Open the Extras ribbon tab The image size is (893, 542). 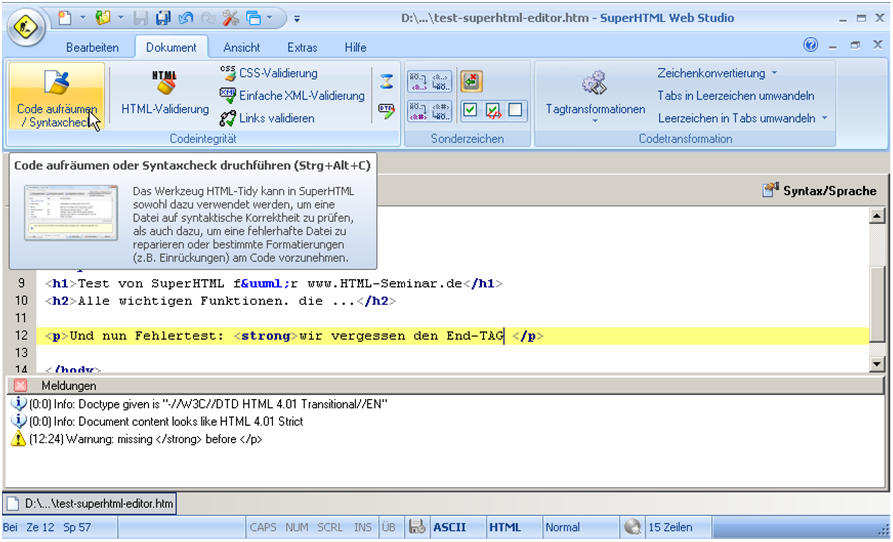pyautogui.click(x=302, y=48)
